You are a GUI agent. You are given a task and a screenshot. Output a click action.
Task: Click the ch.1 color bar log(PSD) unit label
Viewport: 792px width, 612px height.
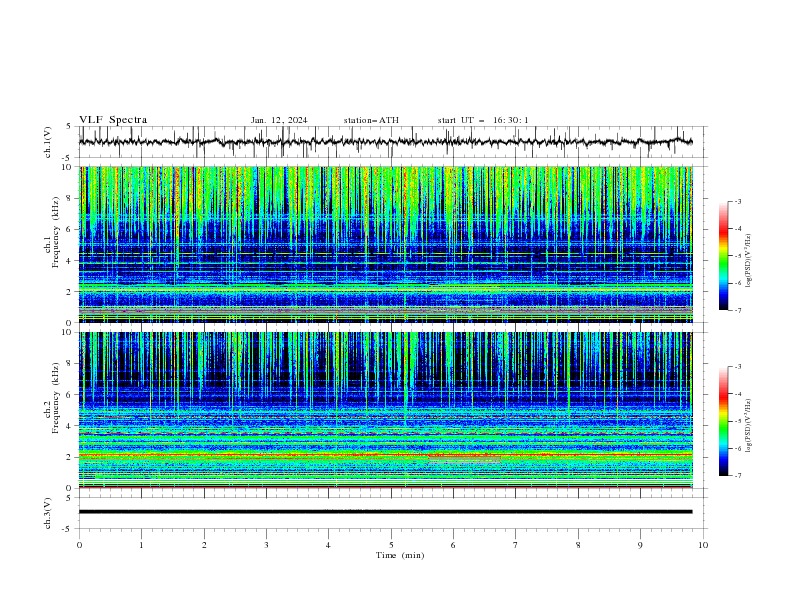pyautogui.click(x=749, y=261)
